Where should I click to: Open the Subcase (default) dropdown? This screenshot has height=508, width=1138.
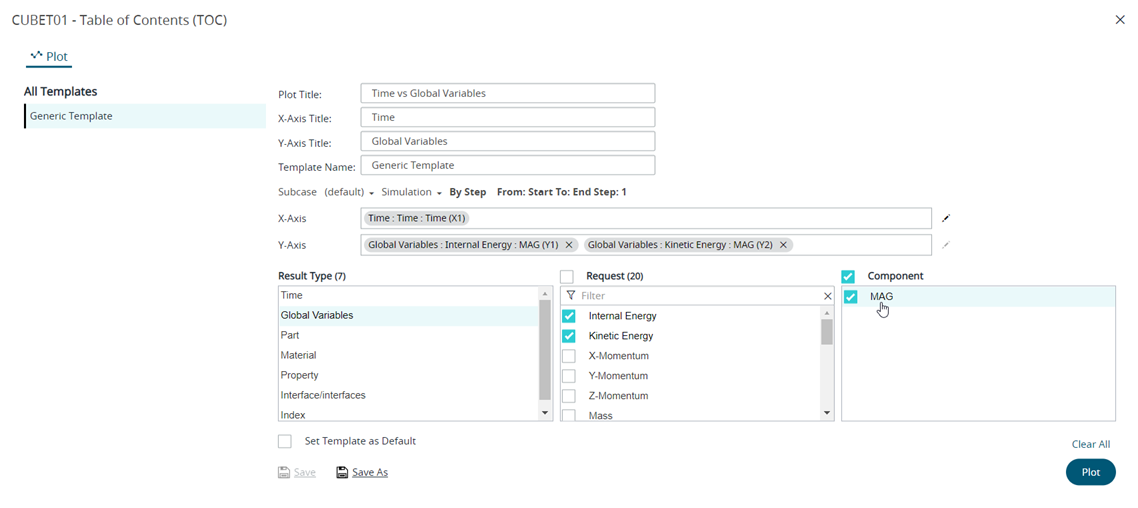[349, 192]
